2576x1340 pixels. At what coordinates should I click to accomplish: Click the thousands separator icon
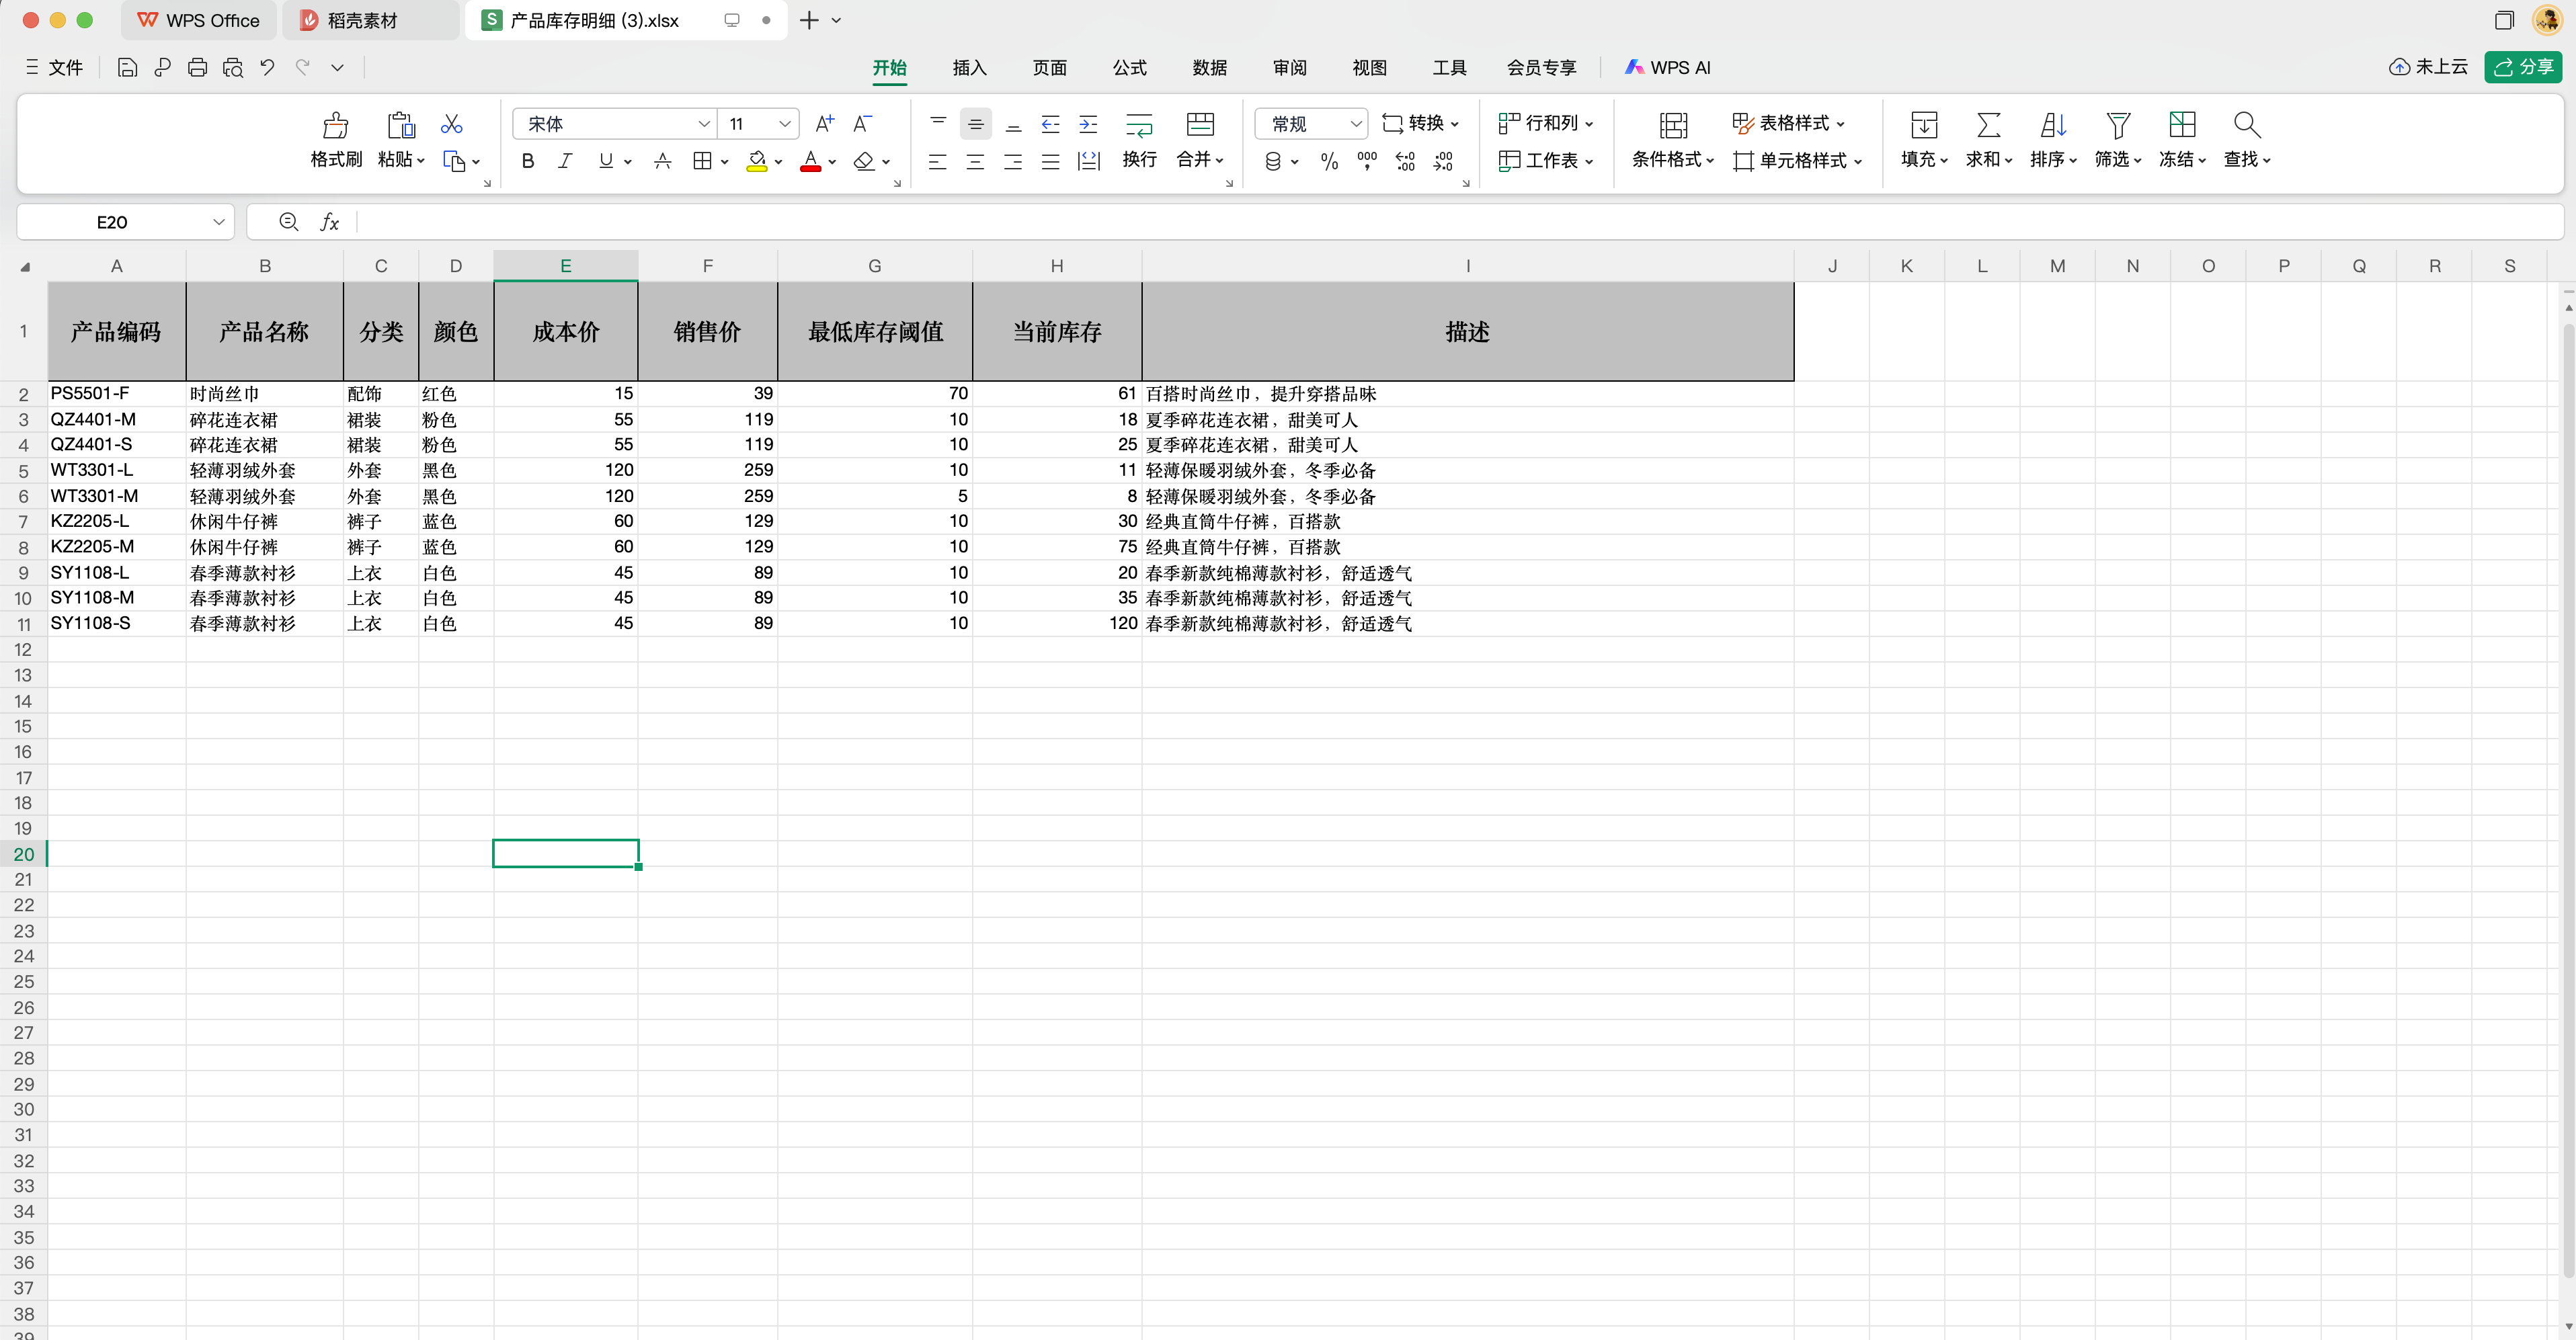point(1367,161)
